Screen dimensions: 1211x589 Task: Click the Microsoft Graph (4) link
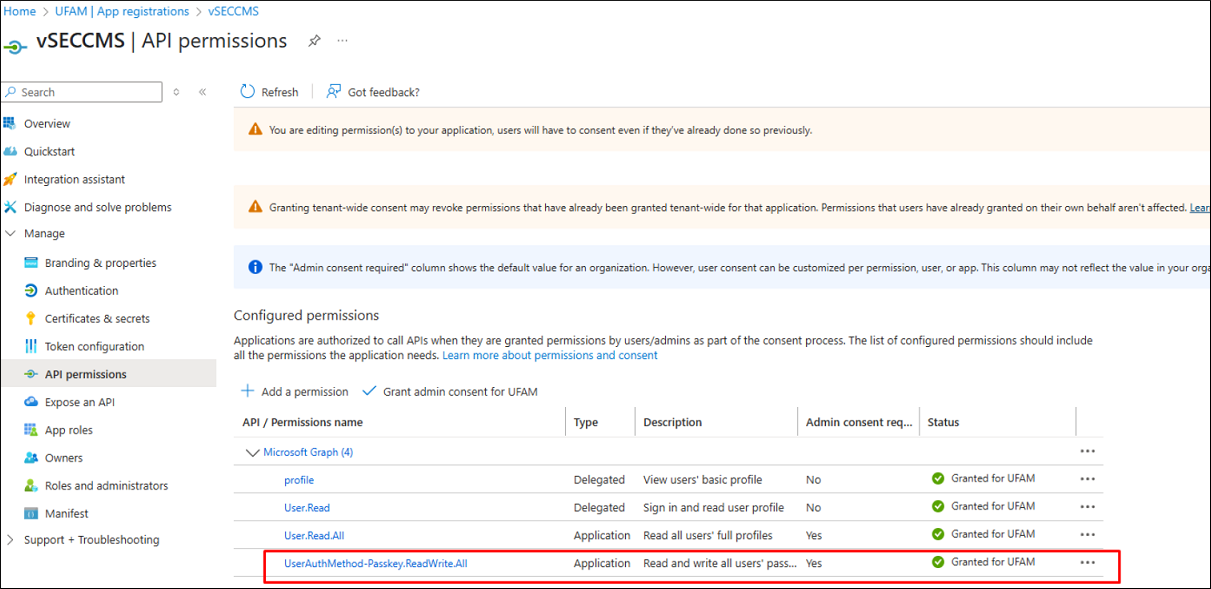coord(308,452)
